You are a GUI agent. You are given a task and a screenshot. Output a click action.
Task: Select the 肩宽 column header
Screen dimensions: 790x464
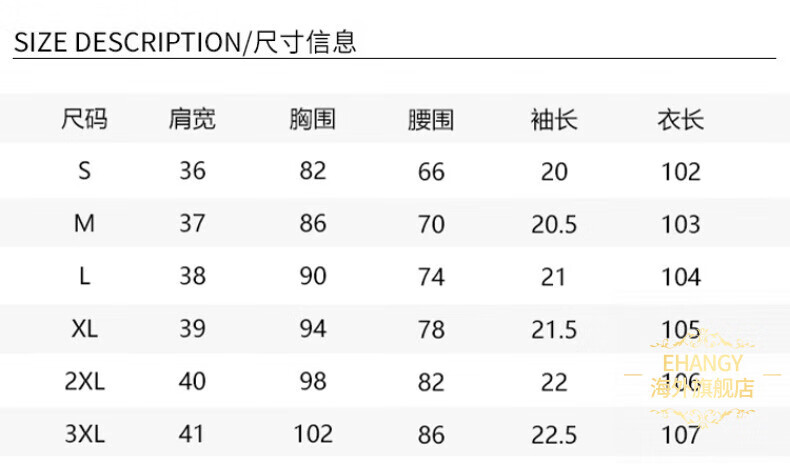click(192, 120)
